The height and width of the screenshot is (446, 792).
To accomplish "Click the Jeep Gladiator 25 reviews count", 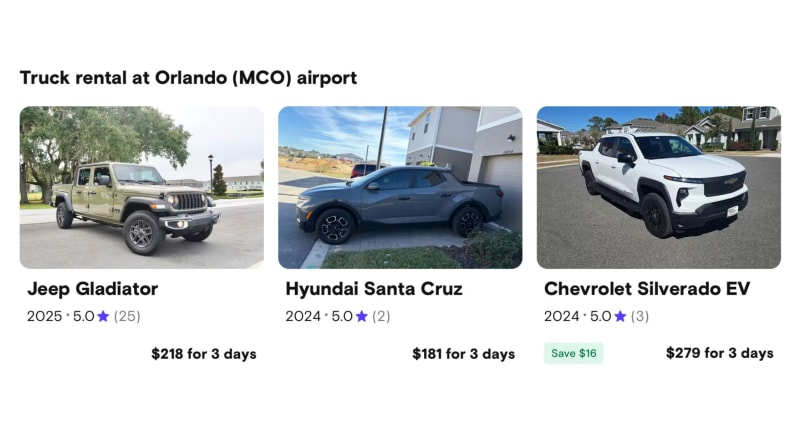I will 127,316.
